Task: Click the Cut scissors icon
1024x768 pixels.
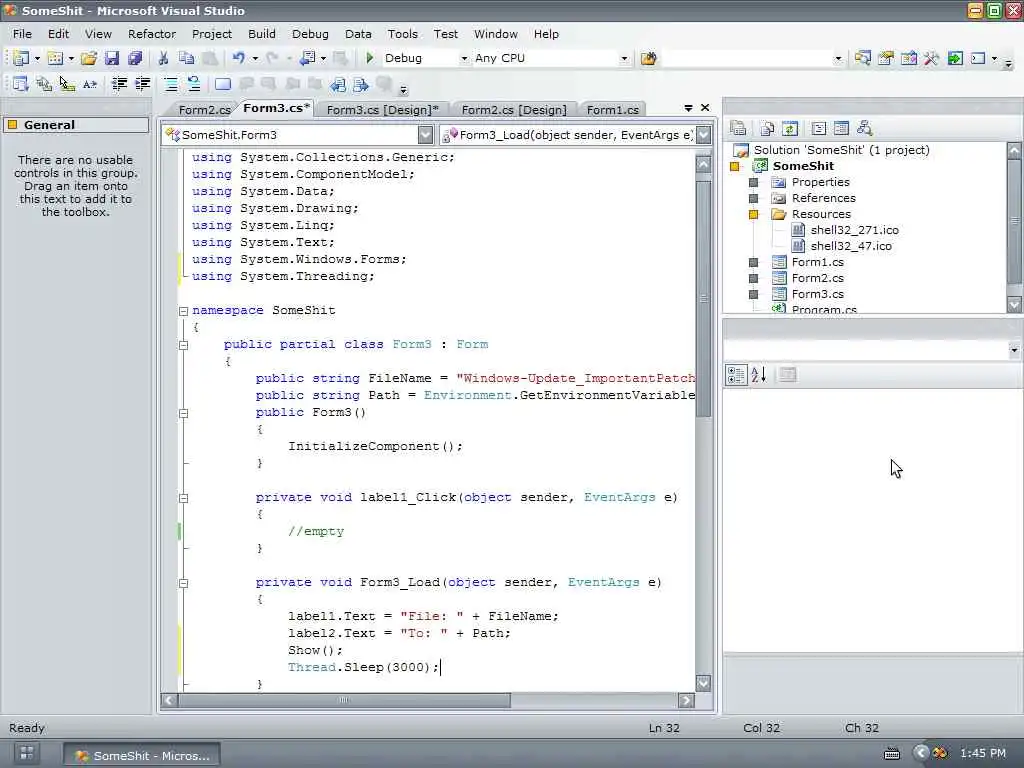Action: (x=163, y=58)
